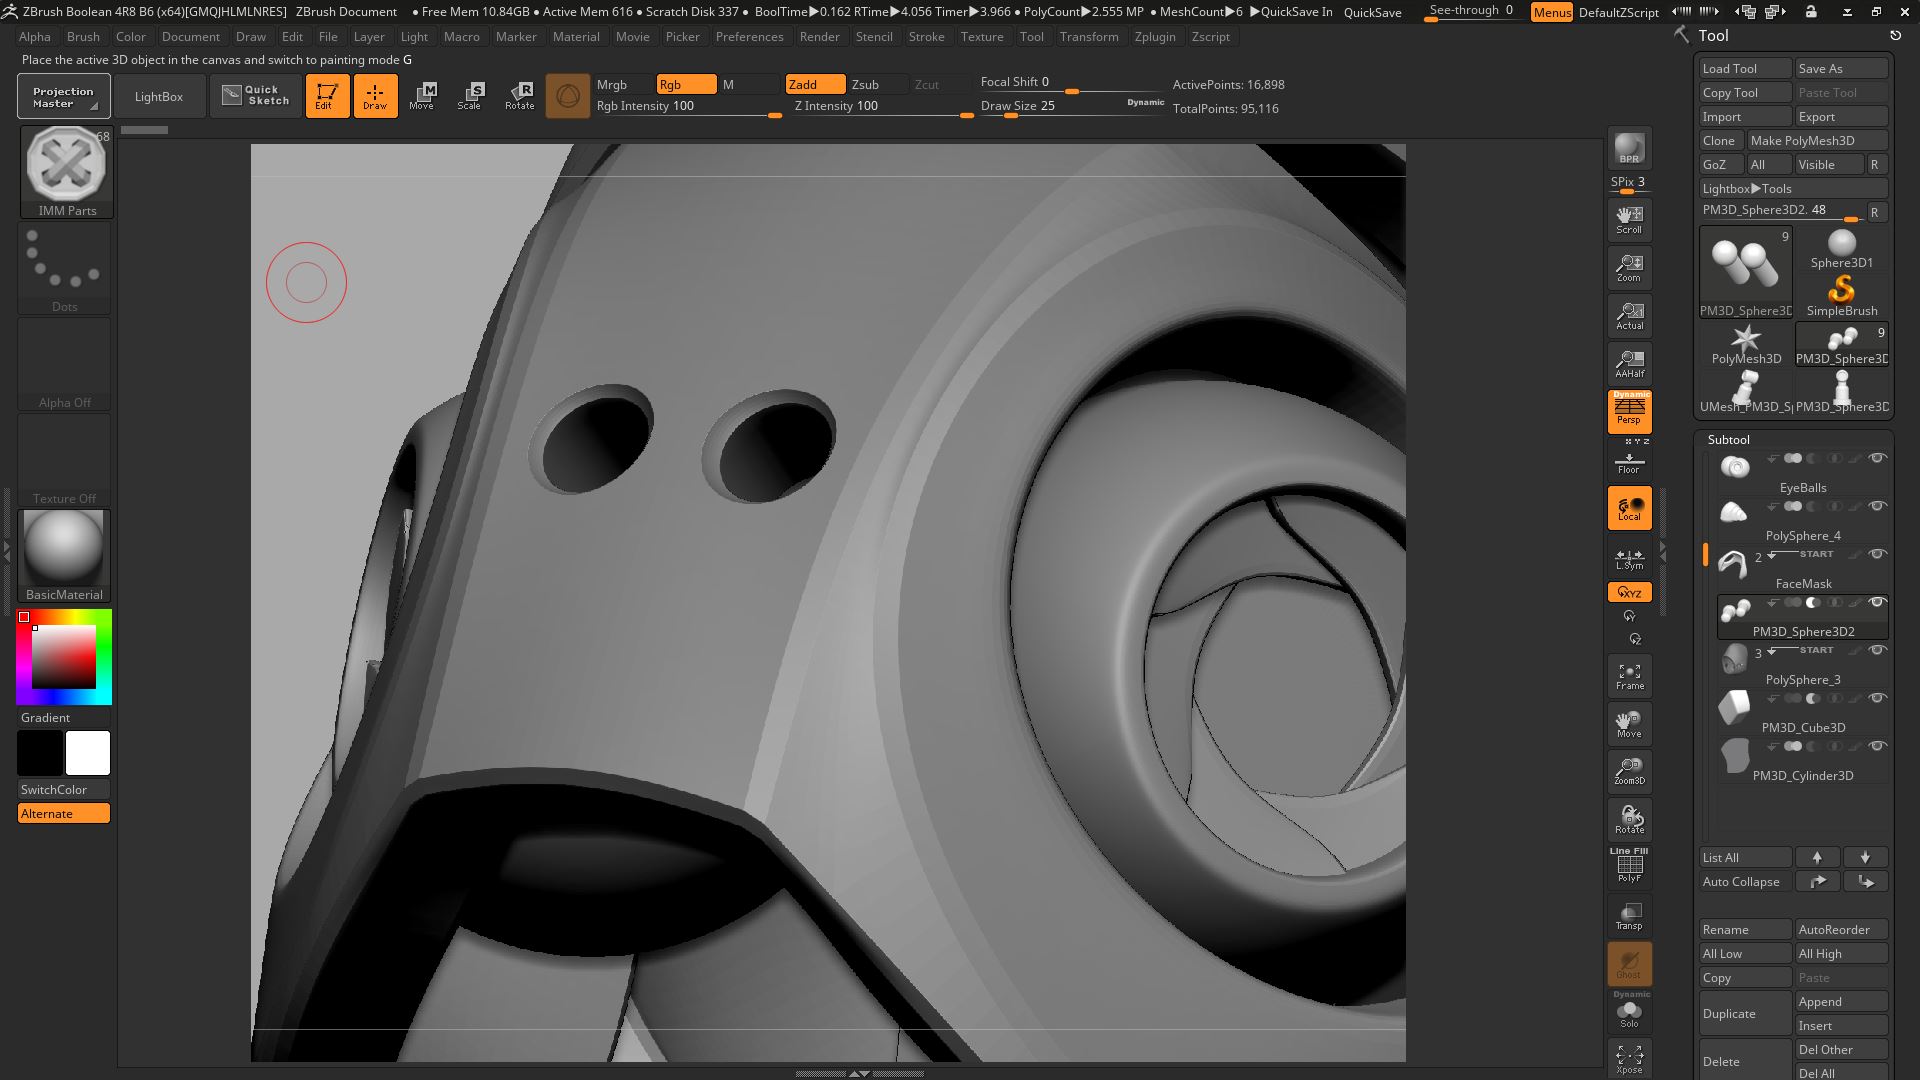
Task: Open the Render menu
Action: click(x=819, y=36)
